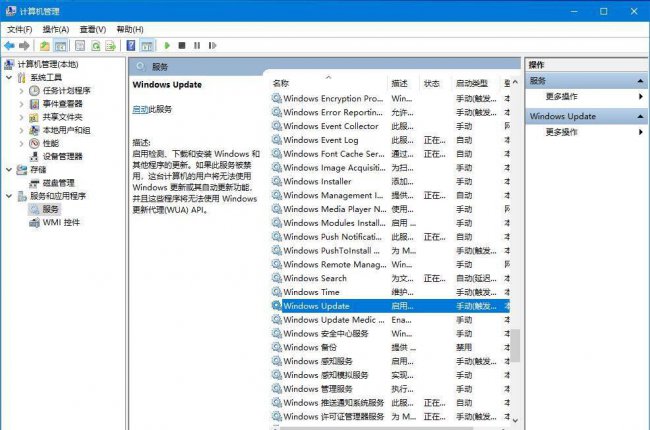Viewport: 650px width, 430px height.
Task: Click gear icon beside Windows PushToInstall
Action: point(276,250)
